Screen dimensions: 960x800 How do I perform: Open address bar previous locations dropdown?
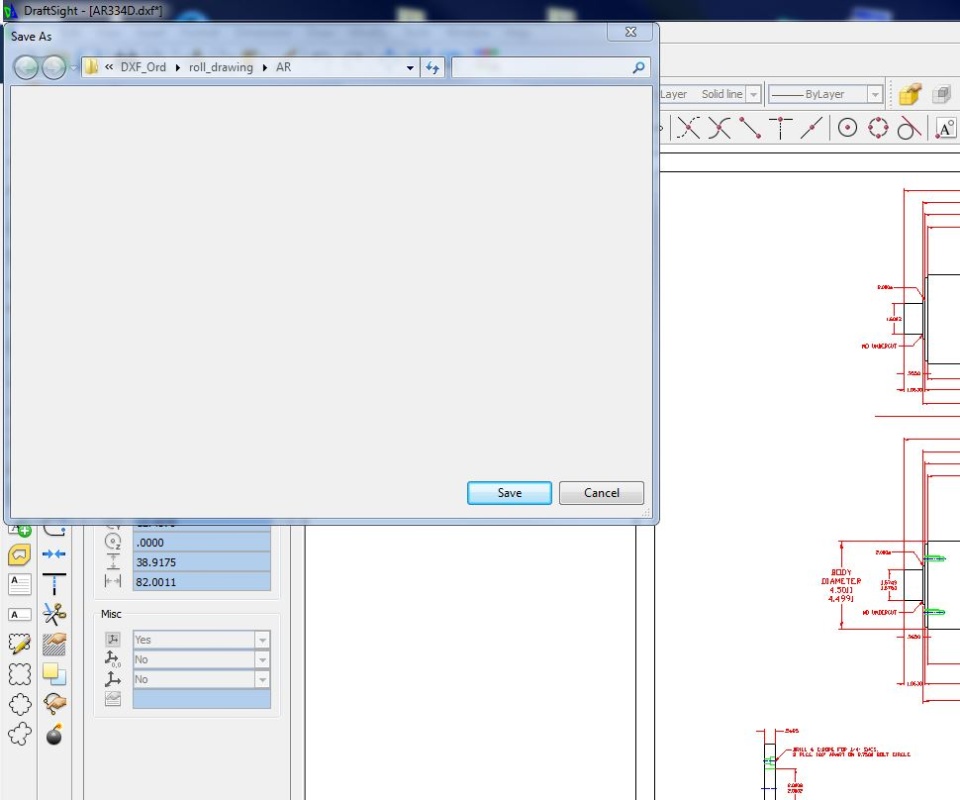pos(410,67)
